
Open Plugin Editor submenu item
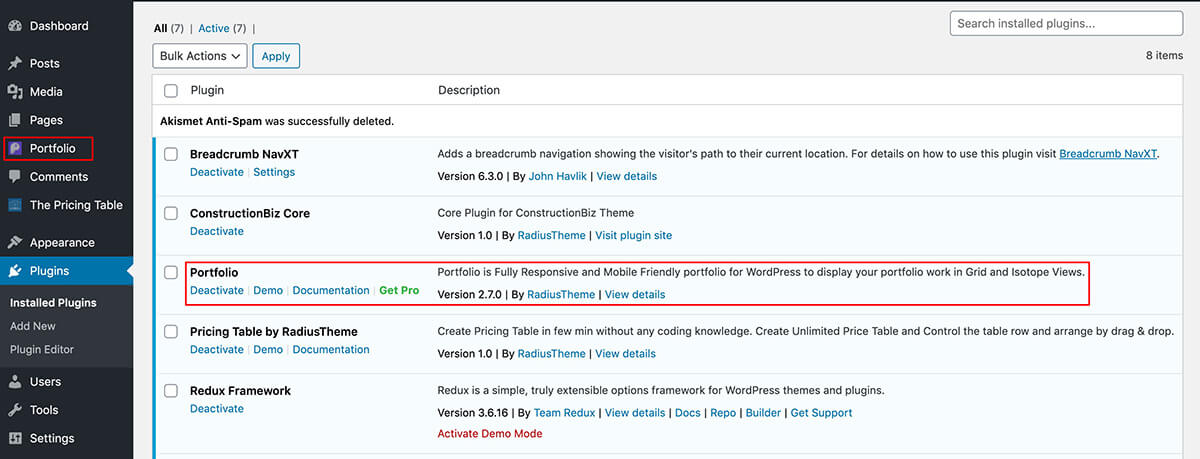[42, 350]
